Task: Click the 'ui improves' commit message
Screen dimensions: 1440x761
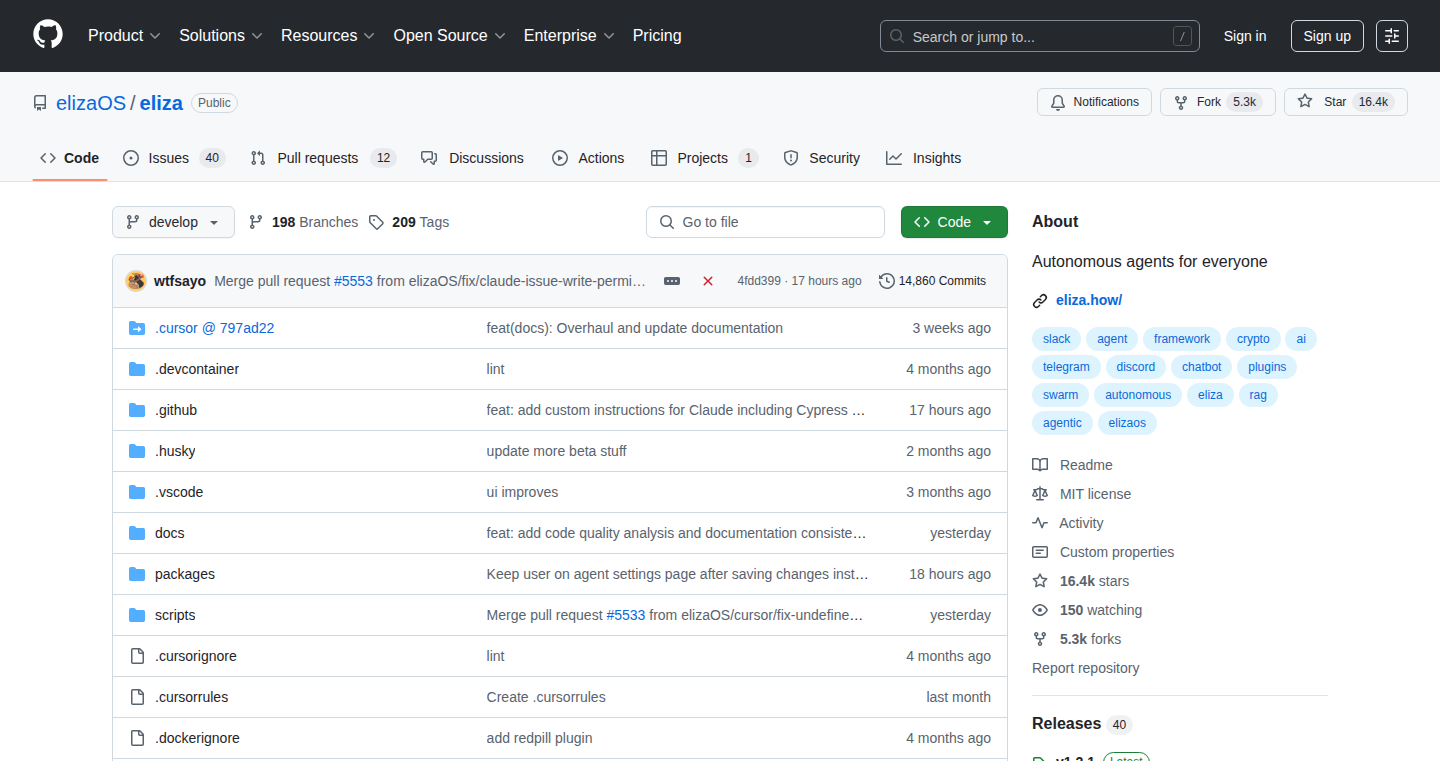Action: 522,492
